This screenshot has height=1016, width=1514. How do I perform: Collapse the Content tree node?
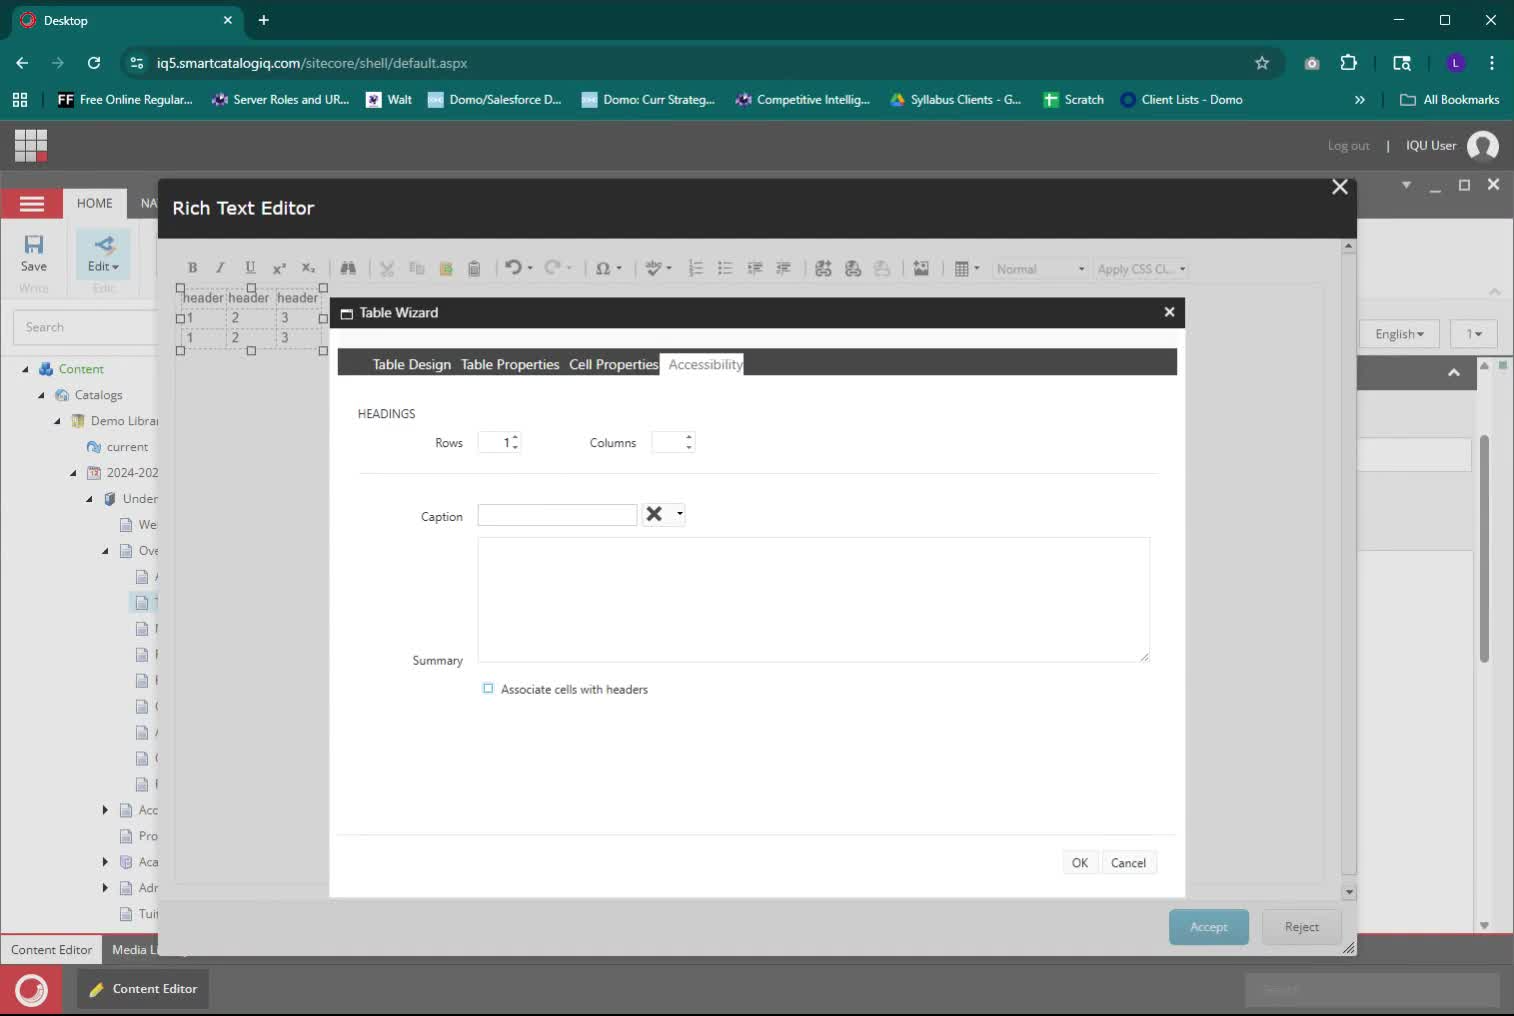point(26,369)
